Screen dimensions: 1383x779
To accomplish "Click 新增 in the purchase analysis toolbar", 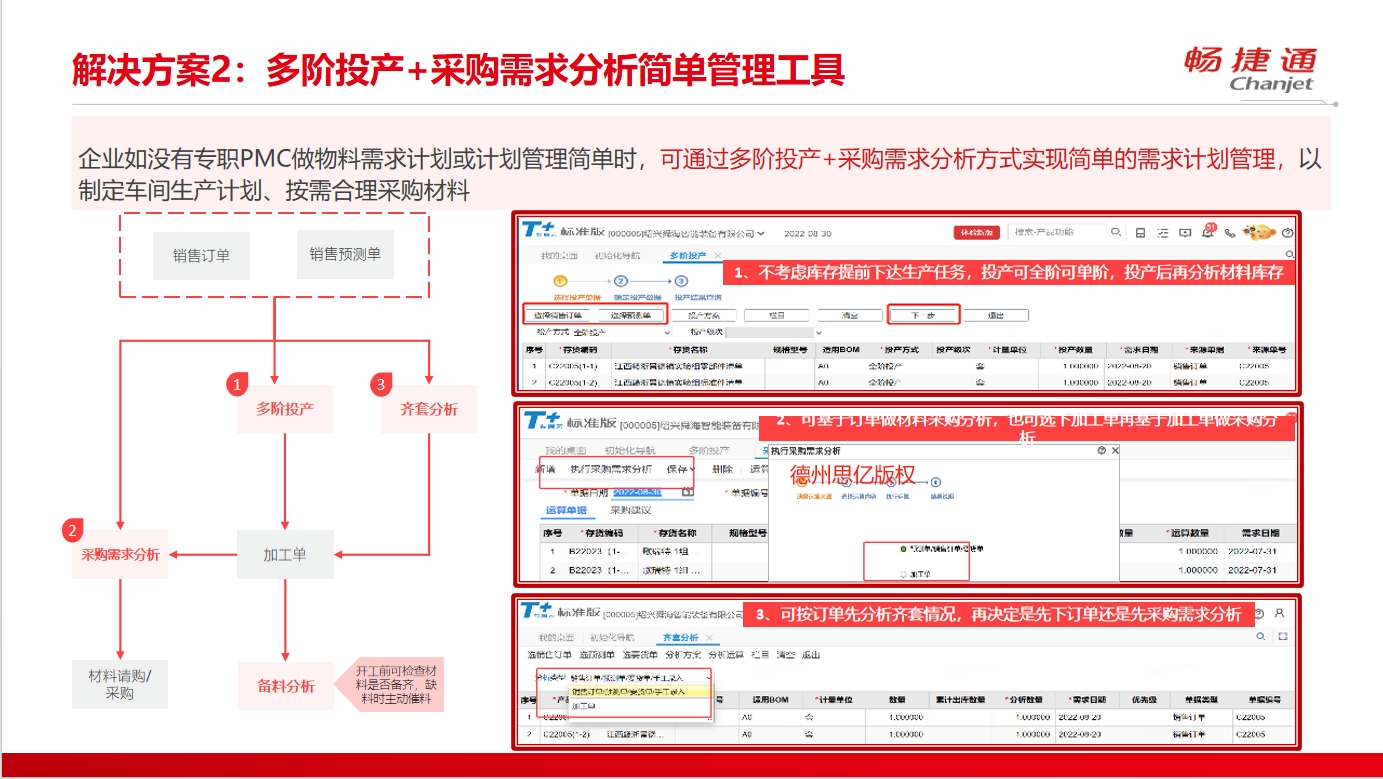I will 545,469.
